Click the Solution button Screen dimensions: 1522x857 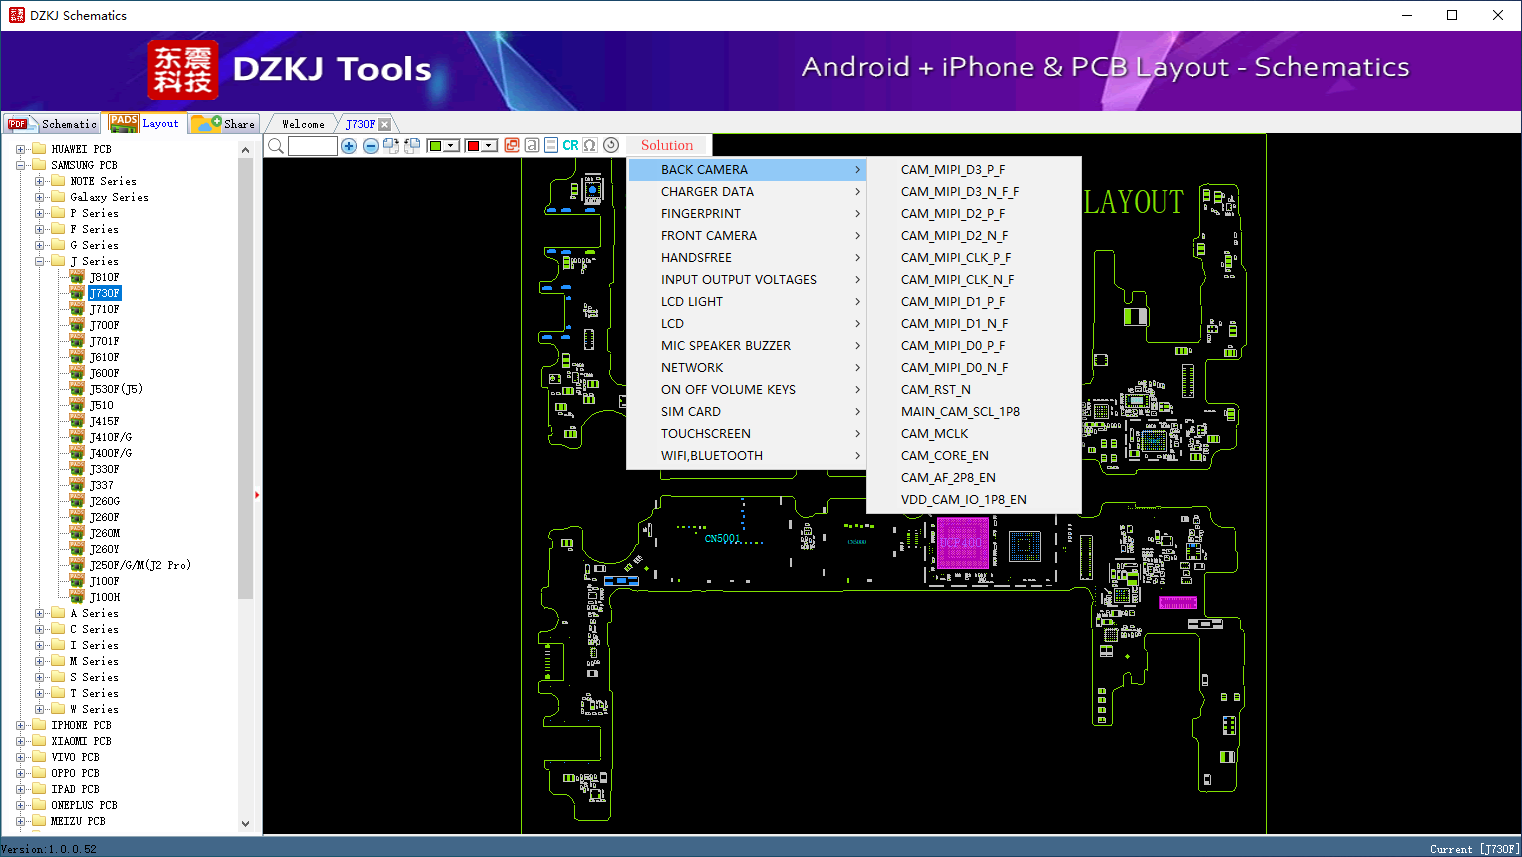tap(667, 146)
